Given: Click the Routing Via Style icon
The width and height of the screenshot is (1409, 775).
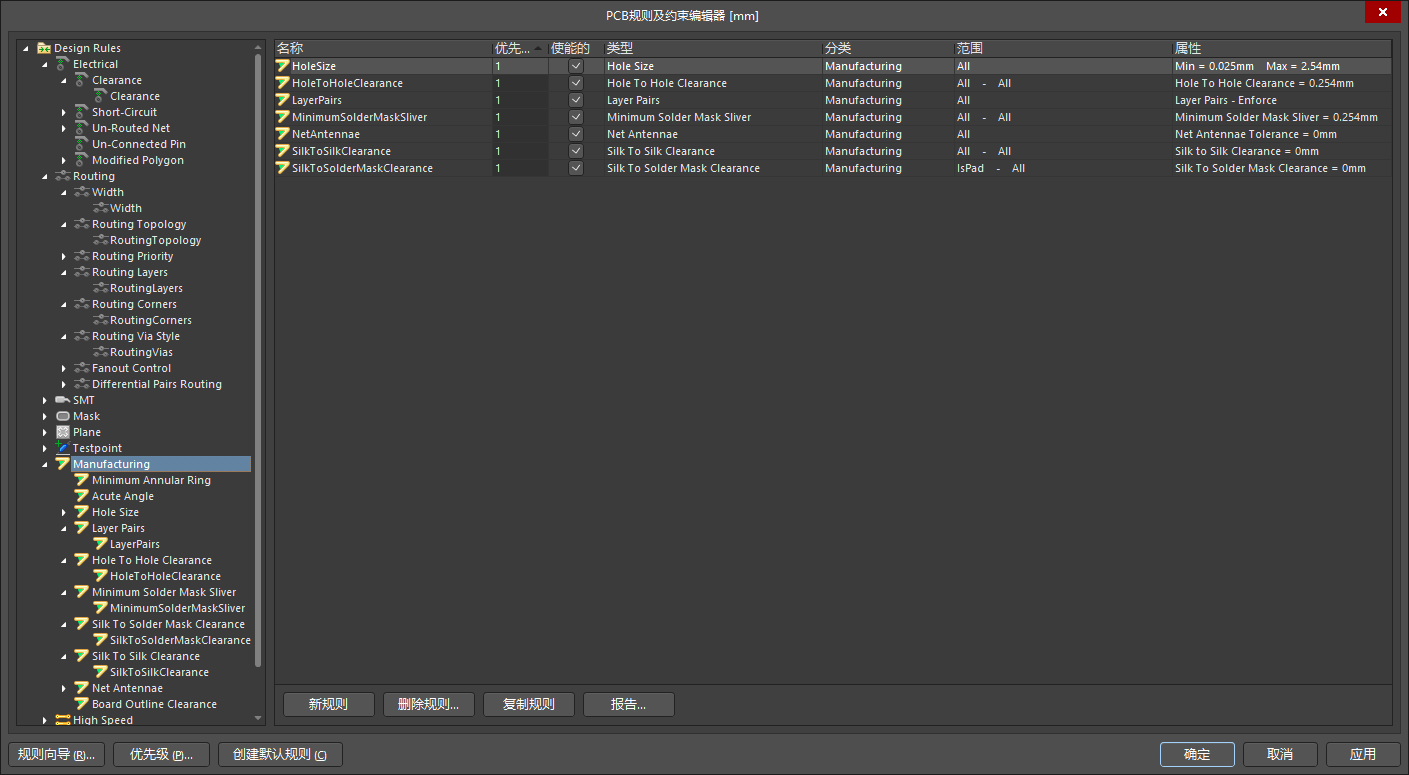Looking at the screenshot, I should tap(82, 336).
